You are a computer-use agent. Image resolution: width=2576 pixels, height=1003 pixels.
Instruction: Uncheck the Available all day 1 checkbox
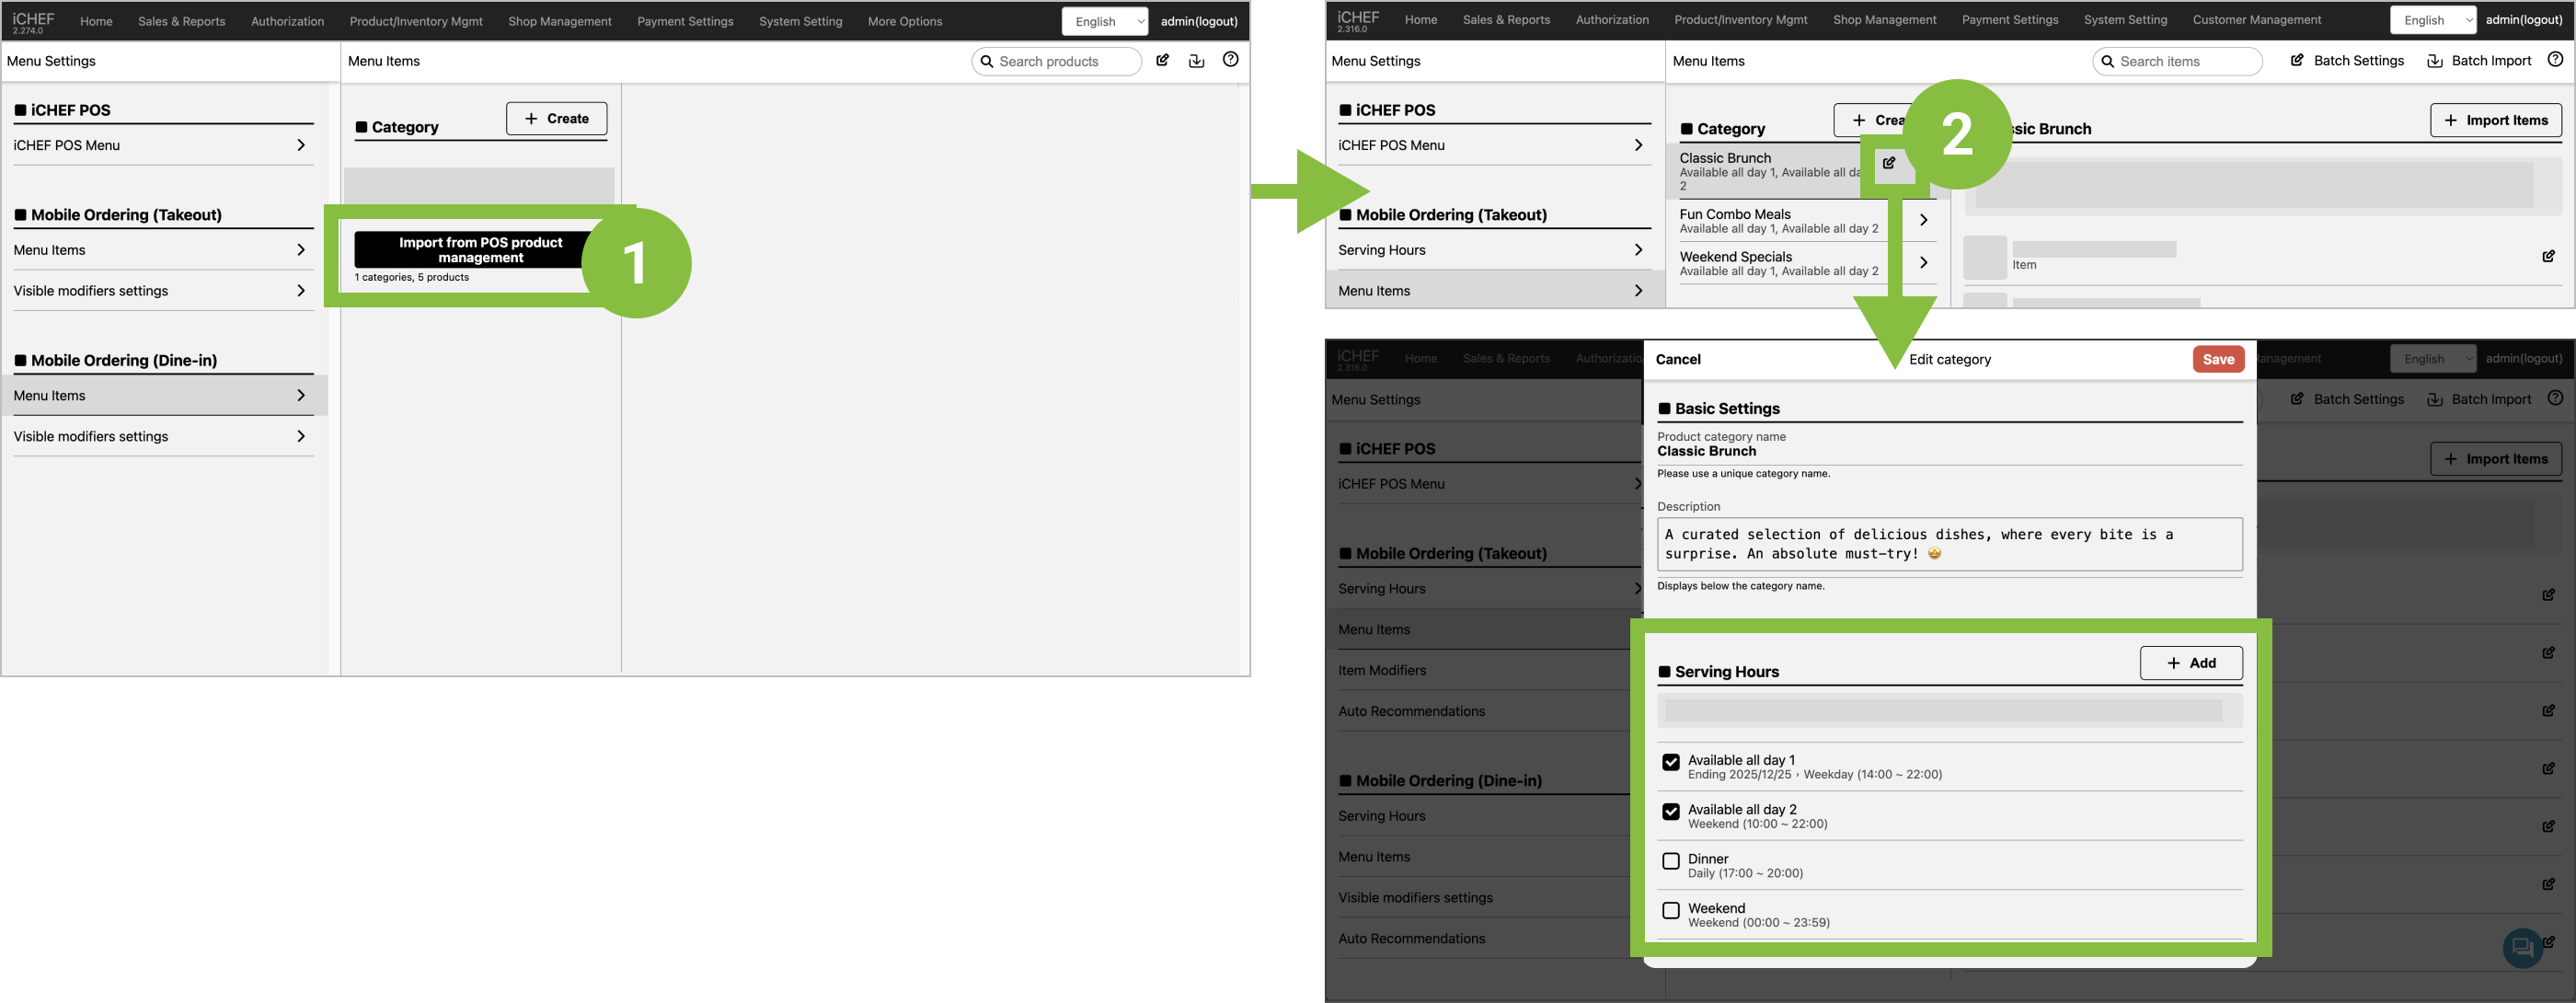point(1670,762)
